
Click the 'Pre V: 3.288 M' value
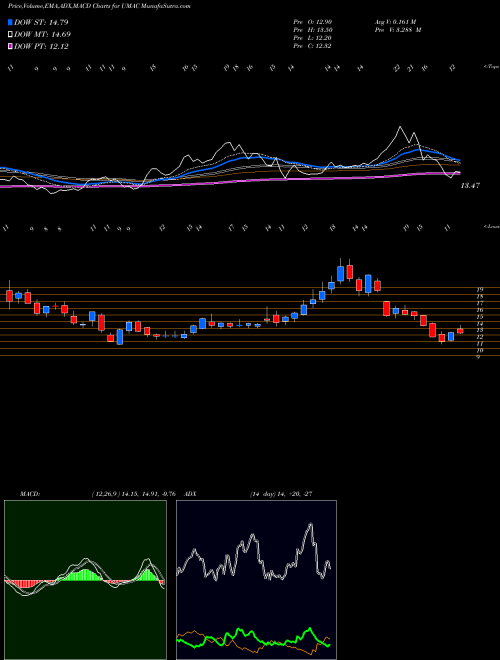click(397, 30)
